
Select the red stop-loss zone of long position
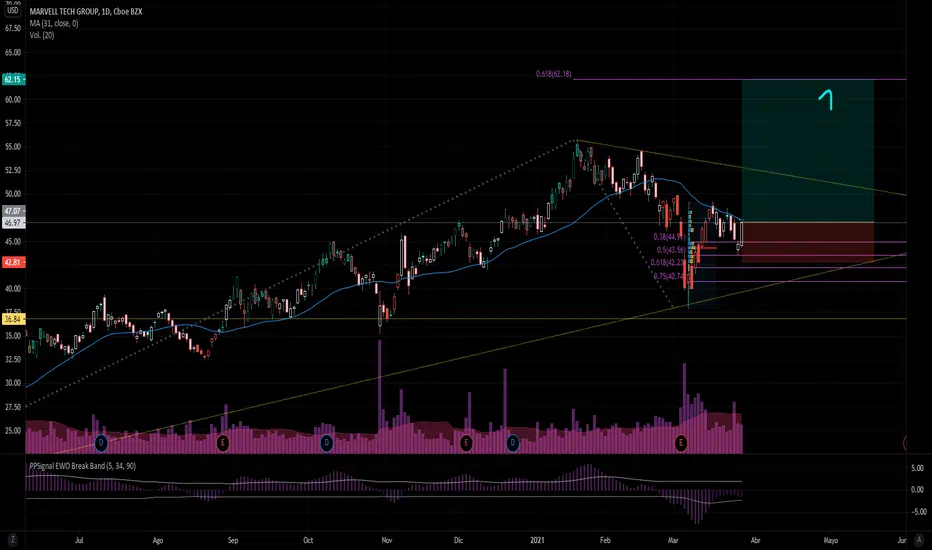click(x=808, y=242)
